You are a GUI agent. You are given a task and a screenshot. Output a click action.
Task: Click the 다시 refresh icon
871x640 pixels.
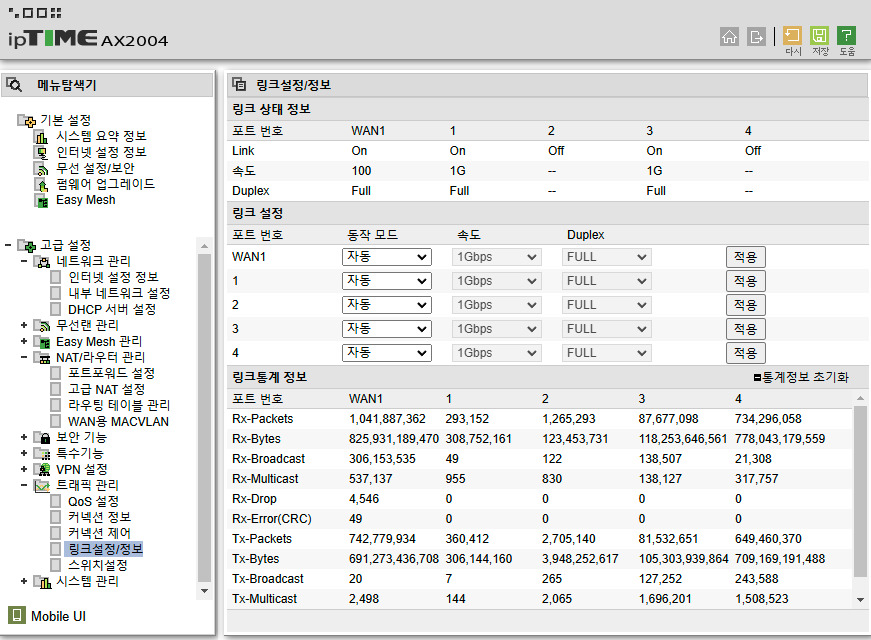click(x=793, y=36)
